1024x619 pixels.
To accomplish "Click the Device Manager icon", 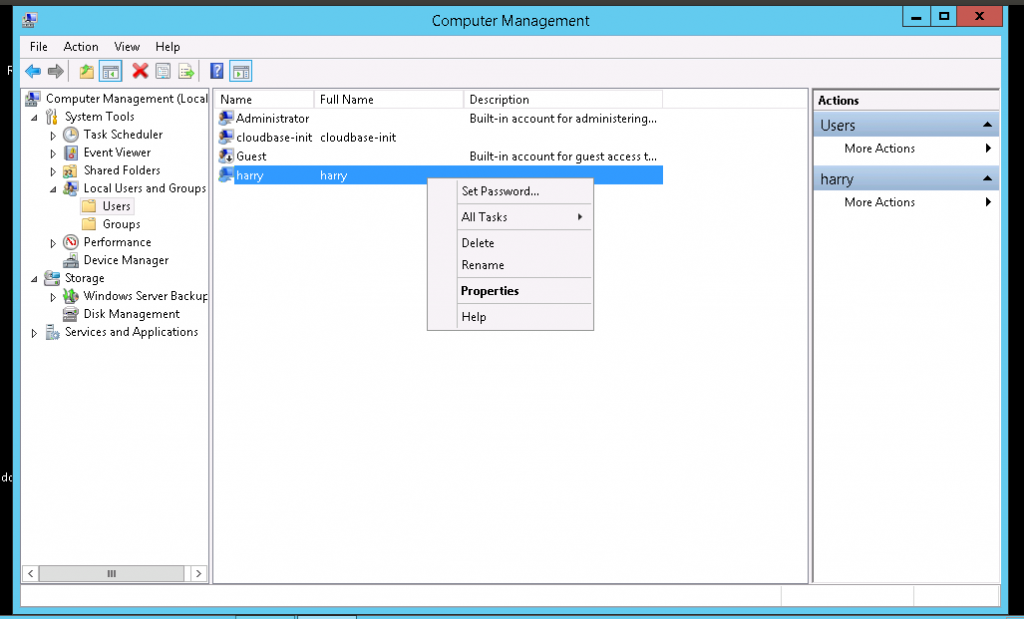I will tap(71, 261).
